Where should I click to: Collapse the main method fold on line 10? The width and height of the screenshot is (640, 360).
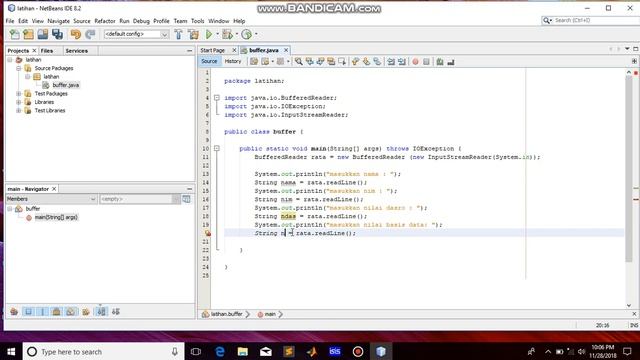click(217, 149)
